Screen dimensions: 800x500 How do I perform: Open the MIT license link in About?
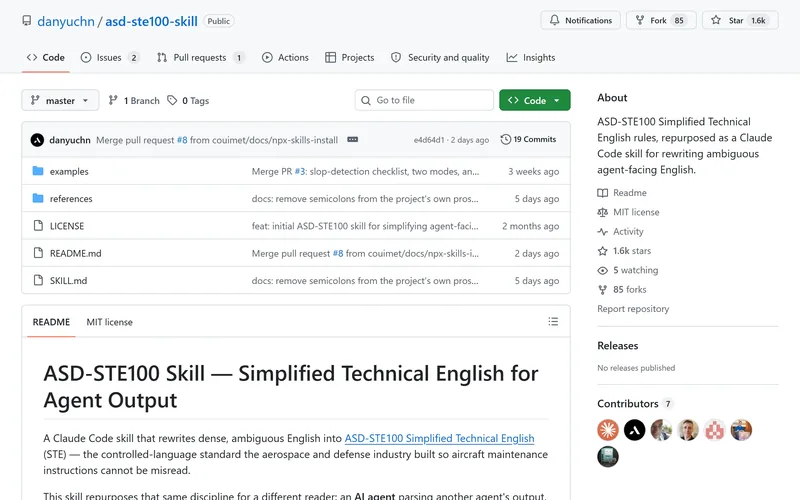(x=628, y=212)
